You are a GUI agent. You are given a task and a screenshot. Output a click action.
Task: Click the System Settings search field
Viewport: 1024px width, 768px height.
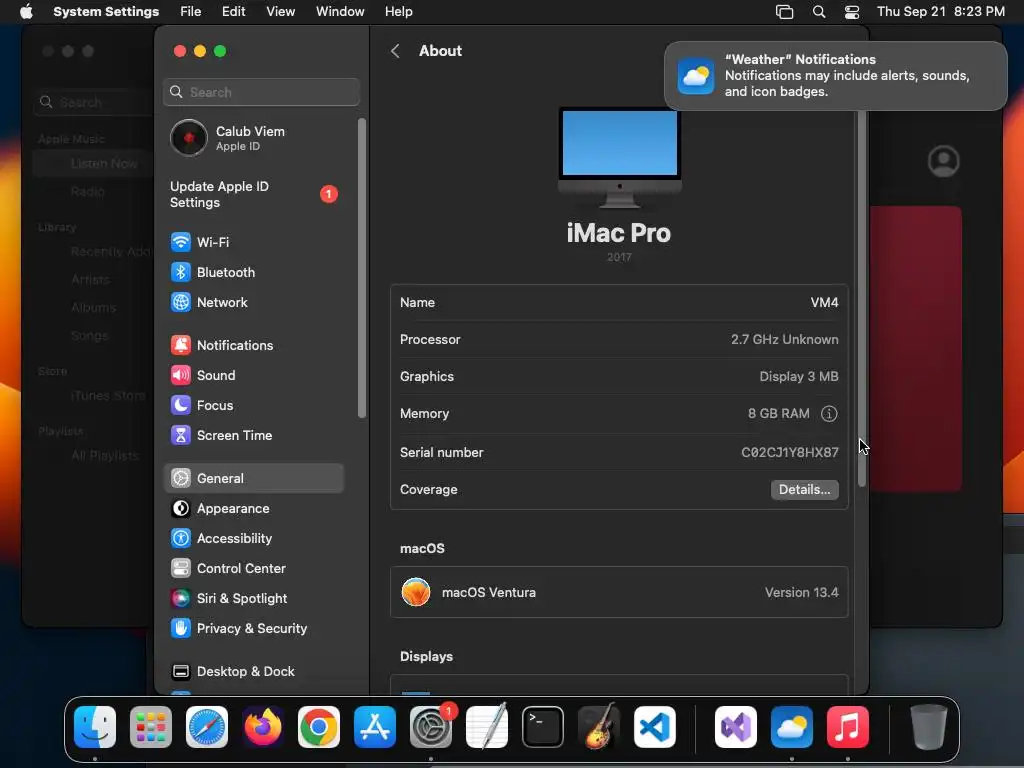coord(261,92)
